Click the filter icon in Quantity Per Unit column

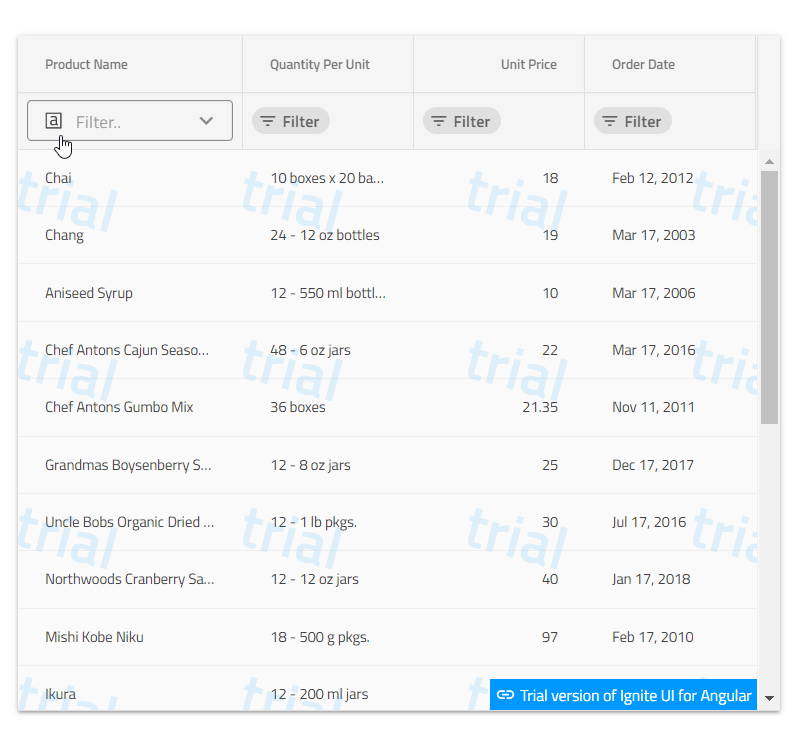coord(268,121)
